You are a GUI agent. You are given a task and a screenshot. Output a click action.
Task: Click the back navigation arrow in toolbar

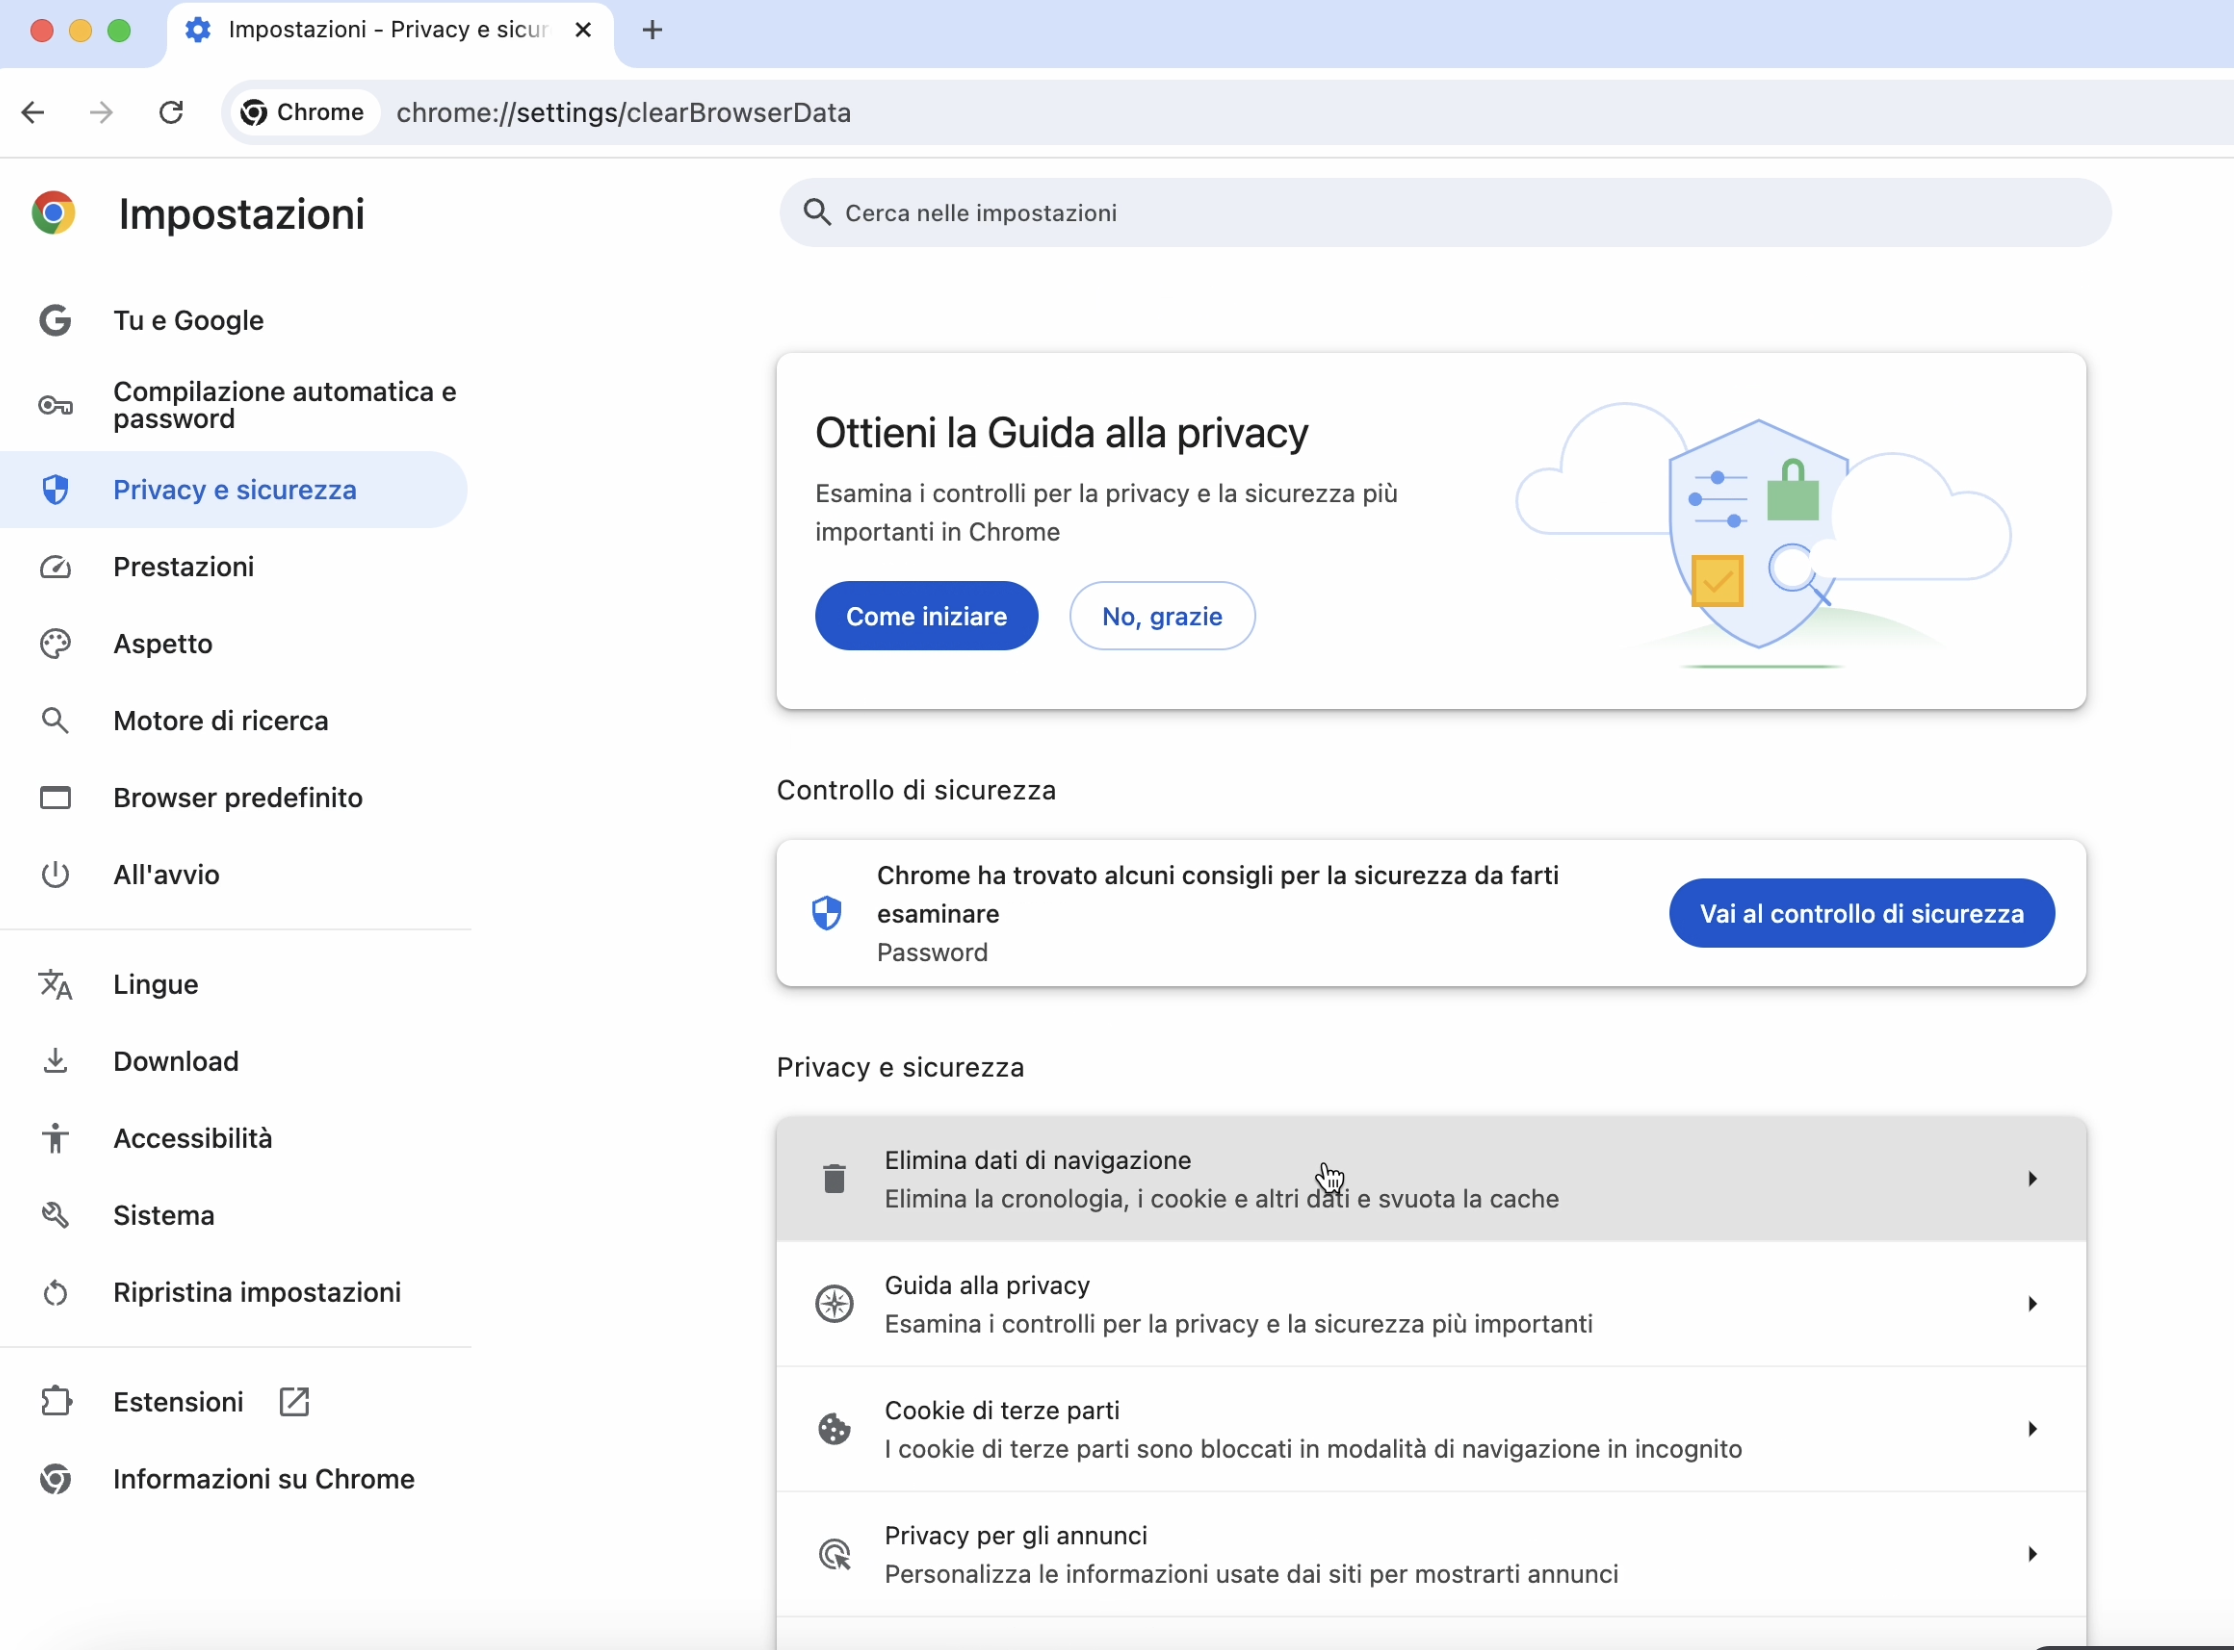(33, 113)
